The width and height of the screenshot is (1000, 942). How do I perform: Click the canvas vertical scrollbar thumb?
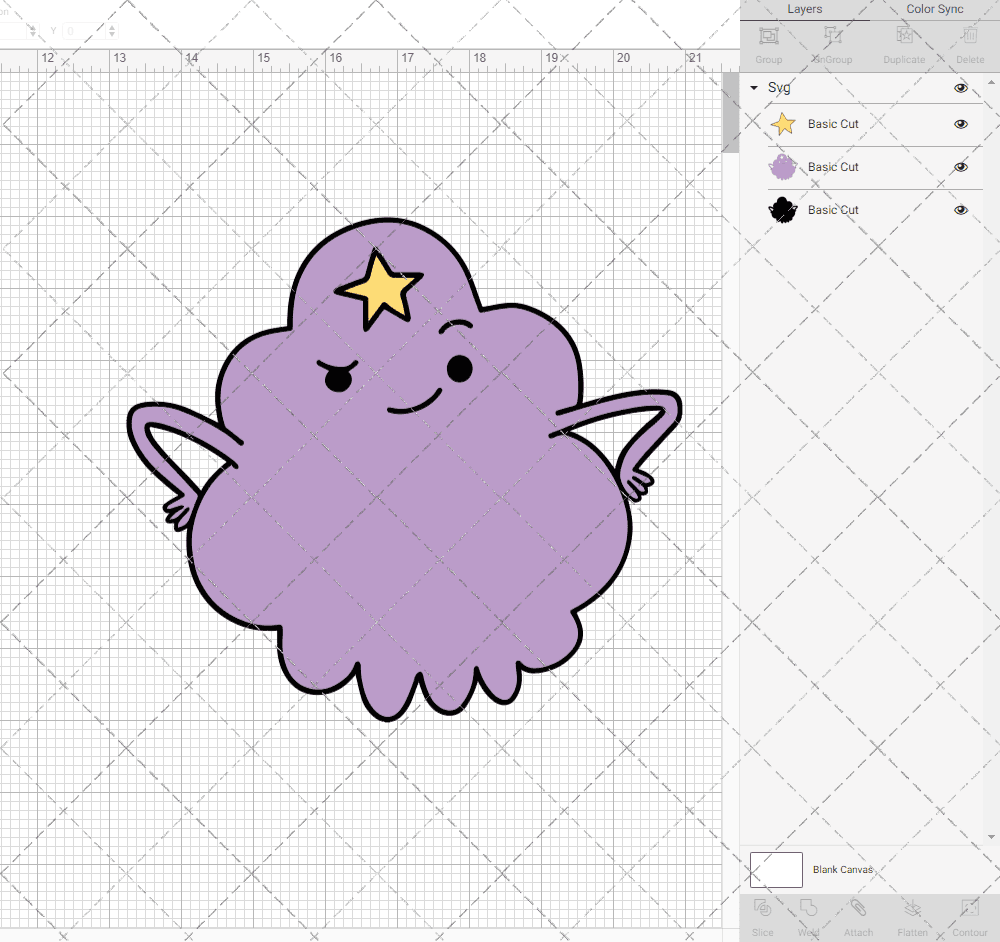point(730,112)
